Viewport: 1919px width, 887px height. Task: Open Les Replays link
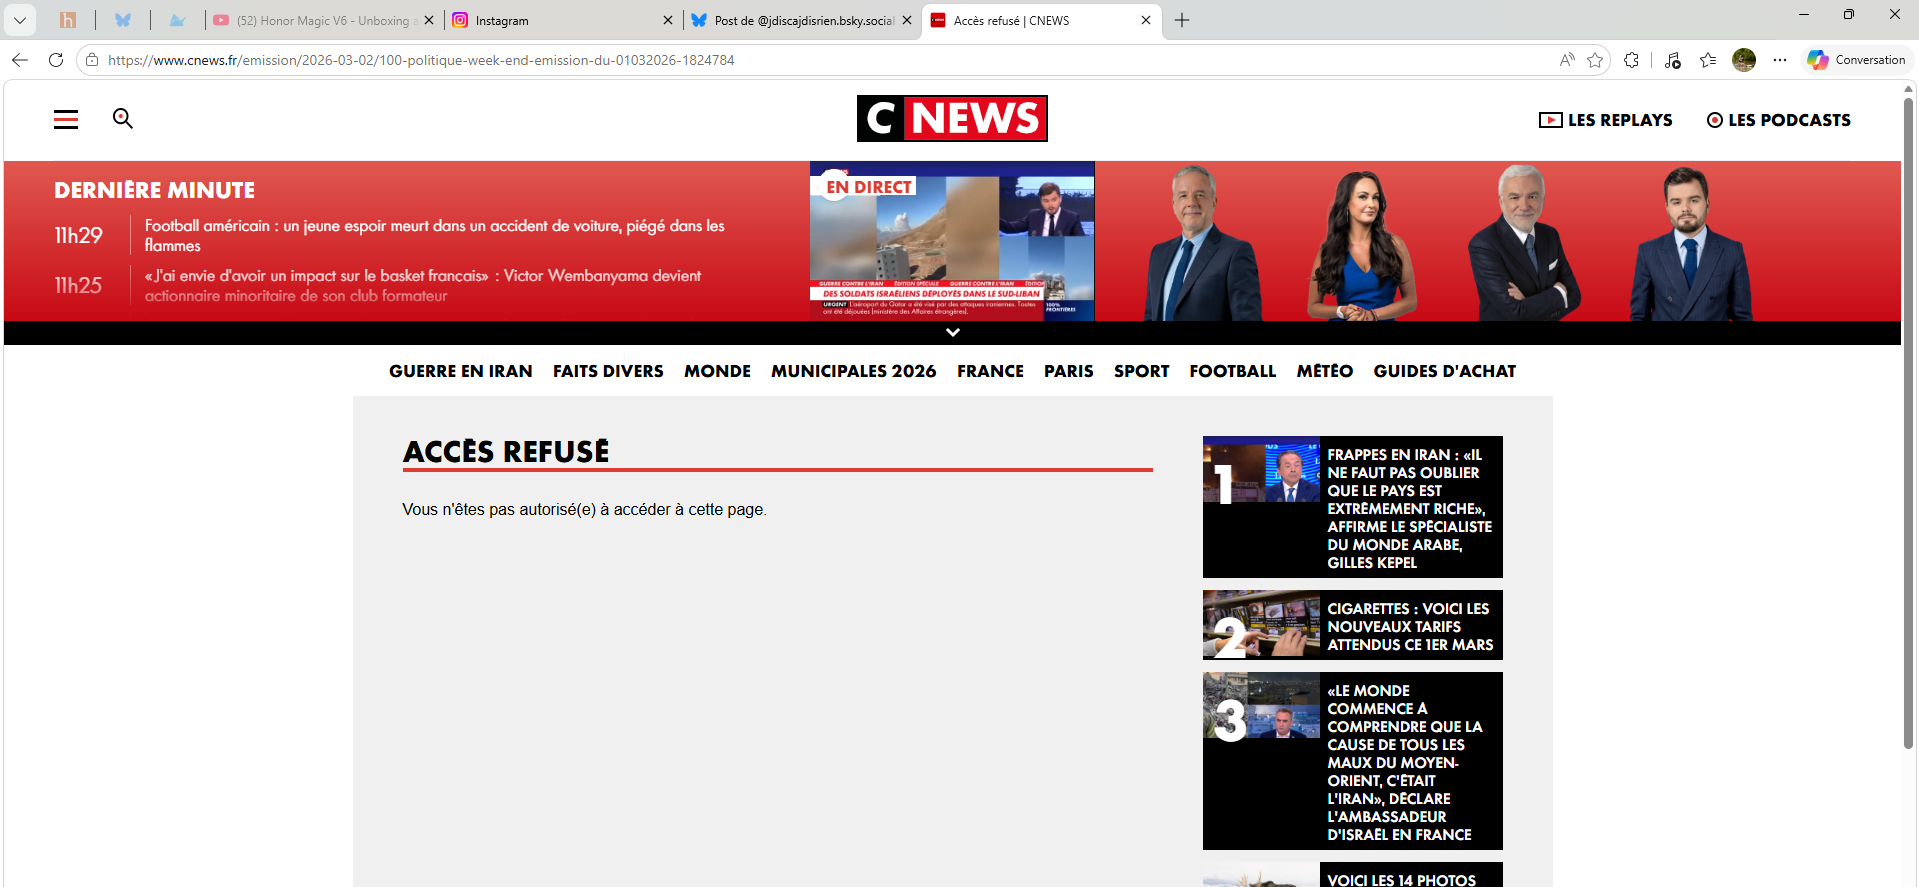(1605, 120)
